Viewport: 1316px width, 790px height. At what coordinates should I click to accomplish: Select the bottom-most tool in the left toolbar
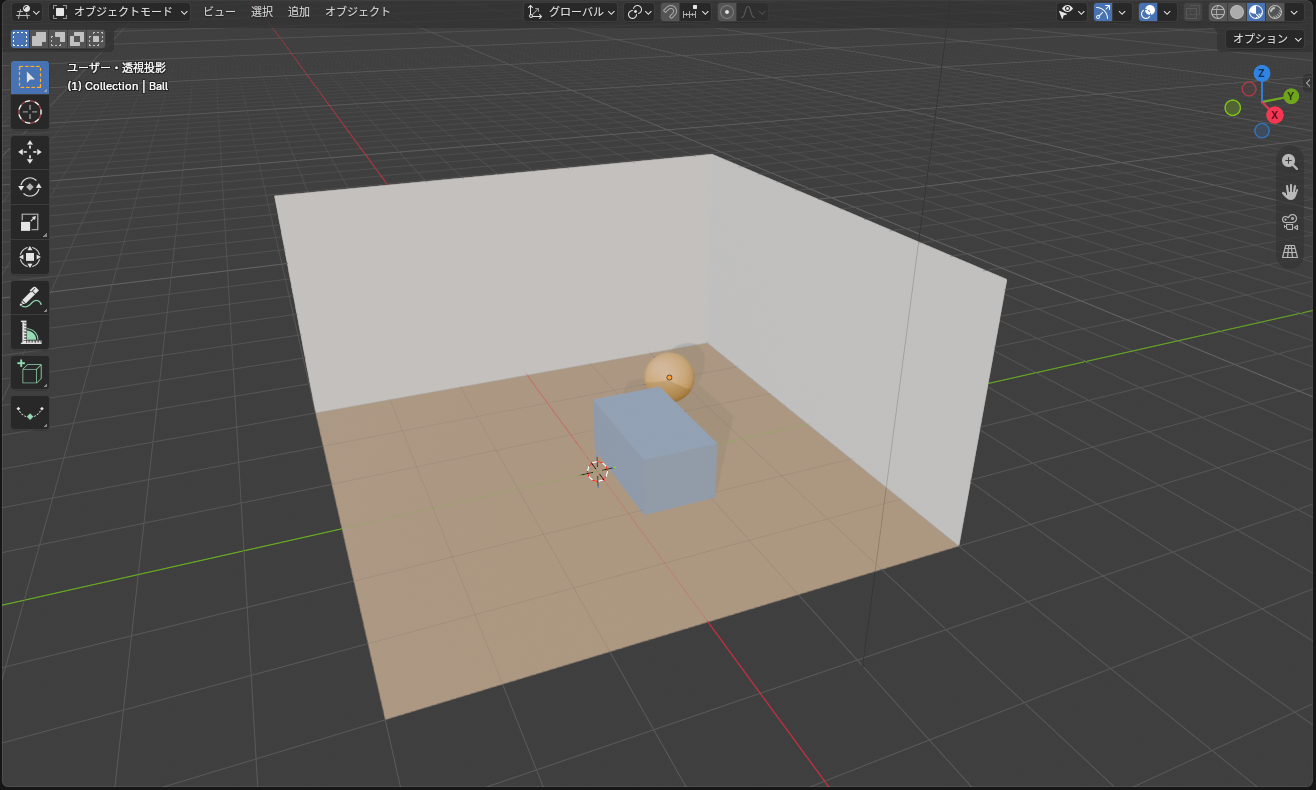(30, 412)
